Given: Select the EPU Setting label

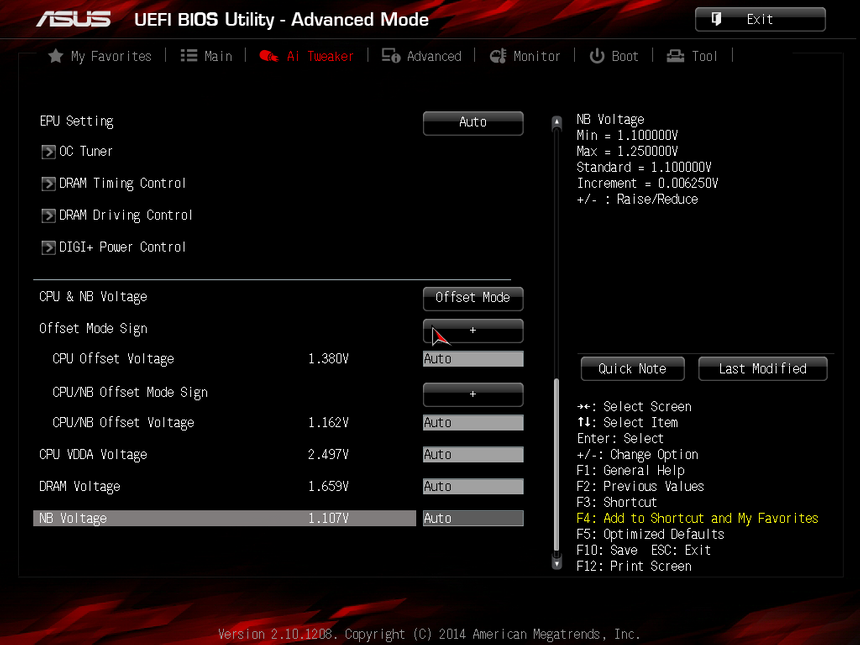Looking at the screenshot, I should pos(77,121).
